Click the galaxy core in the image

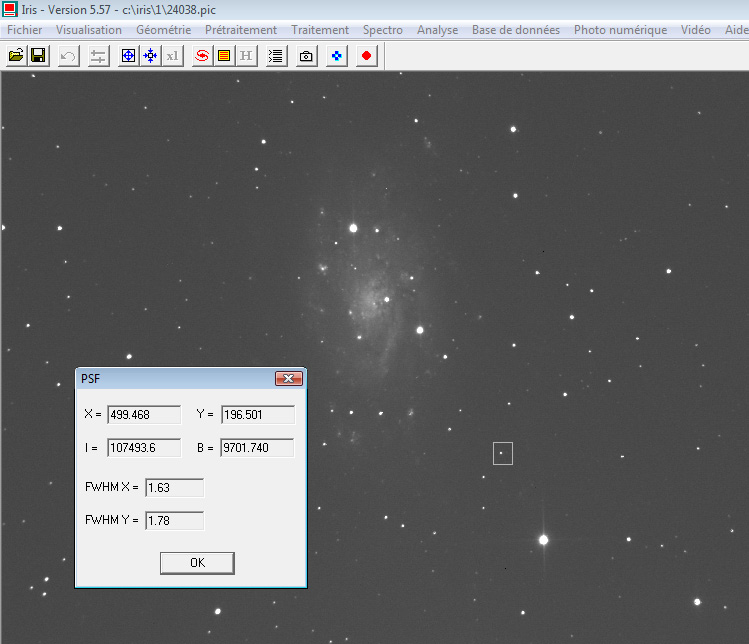(x=372, y=301)
